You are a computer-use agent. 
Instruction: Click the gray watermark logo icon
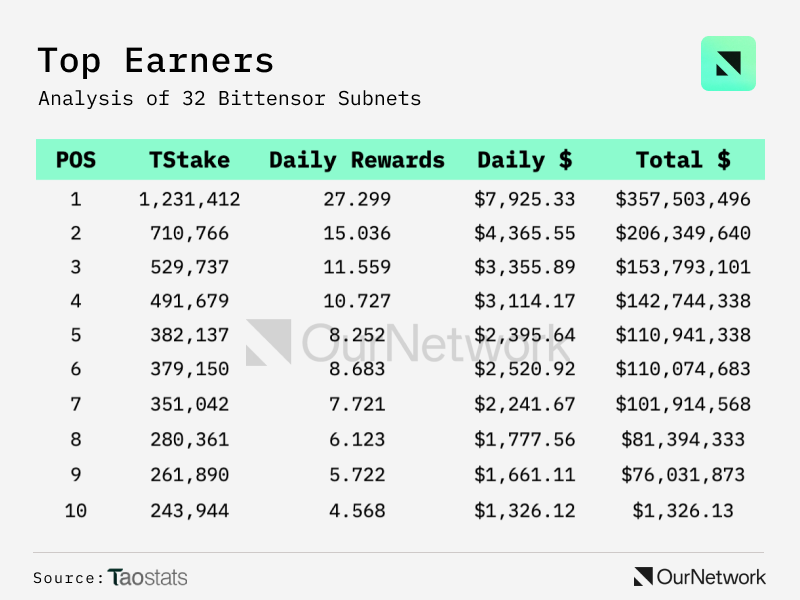tap(268, 342)
